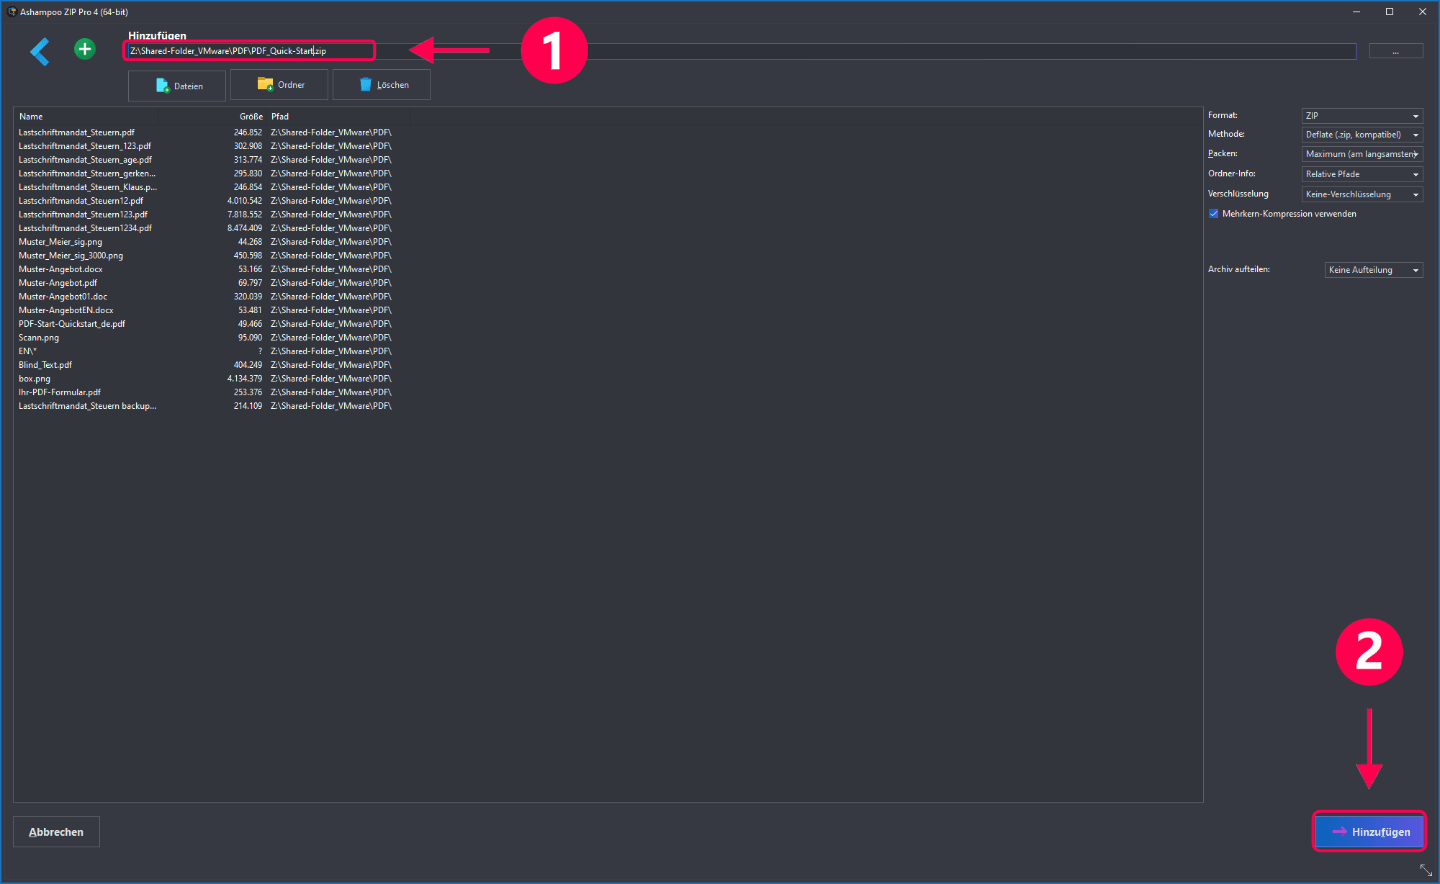Select the file Lastschriftmandat_Steuern_123.pdf

coord(84,146)
